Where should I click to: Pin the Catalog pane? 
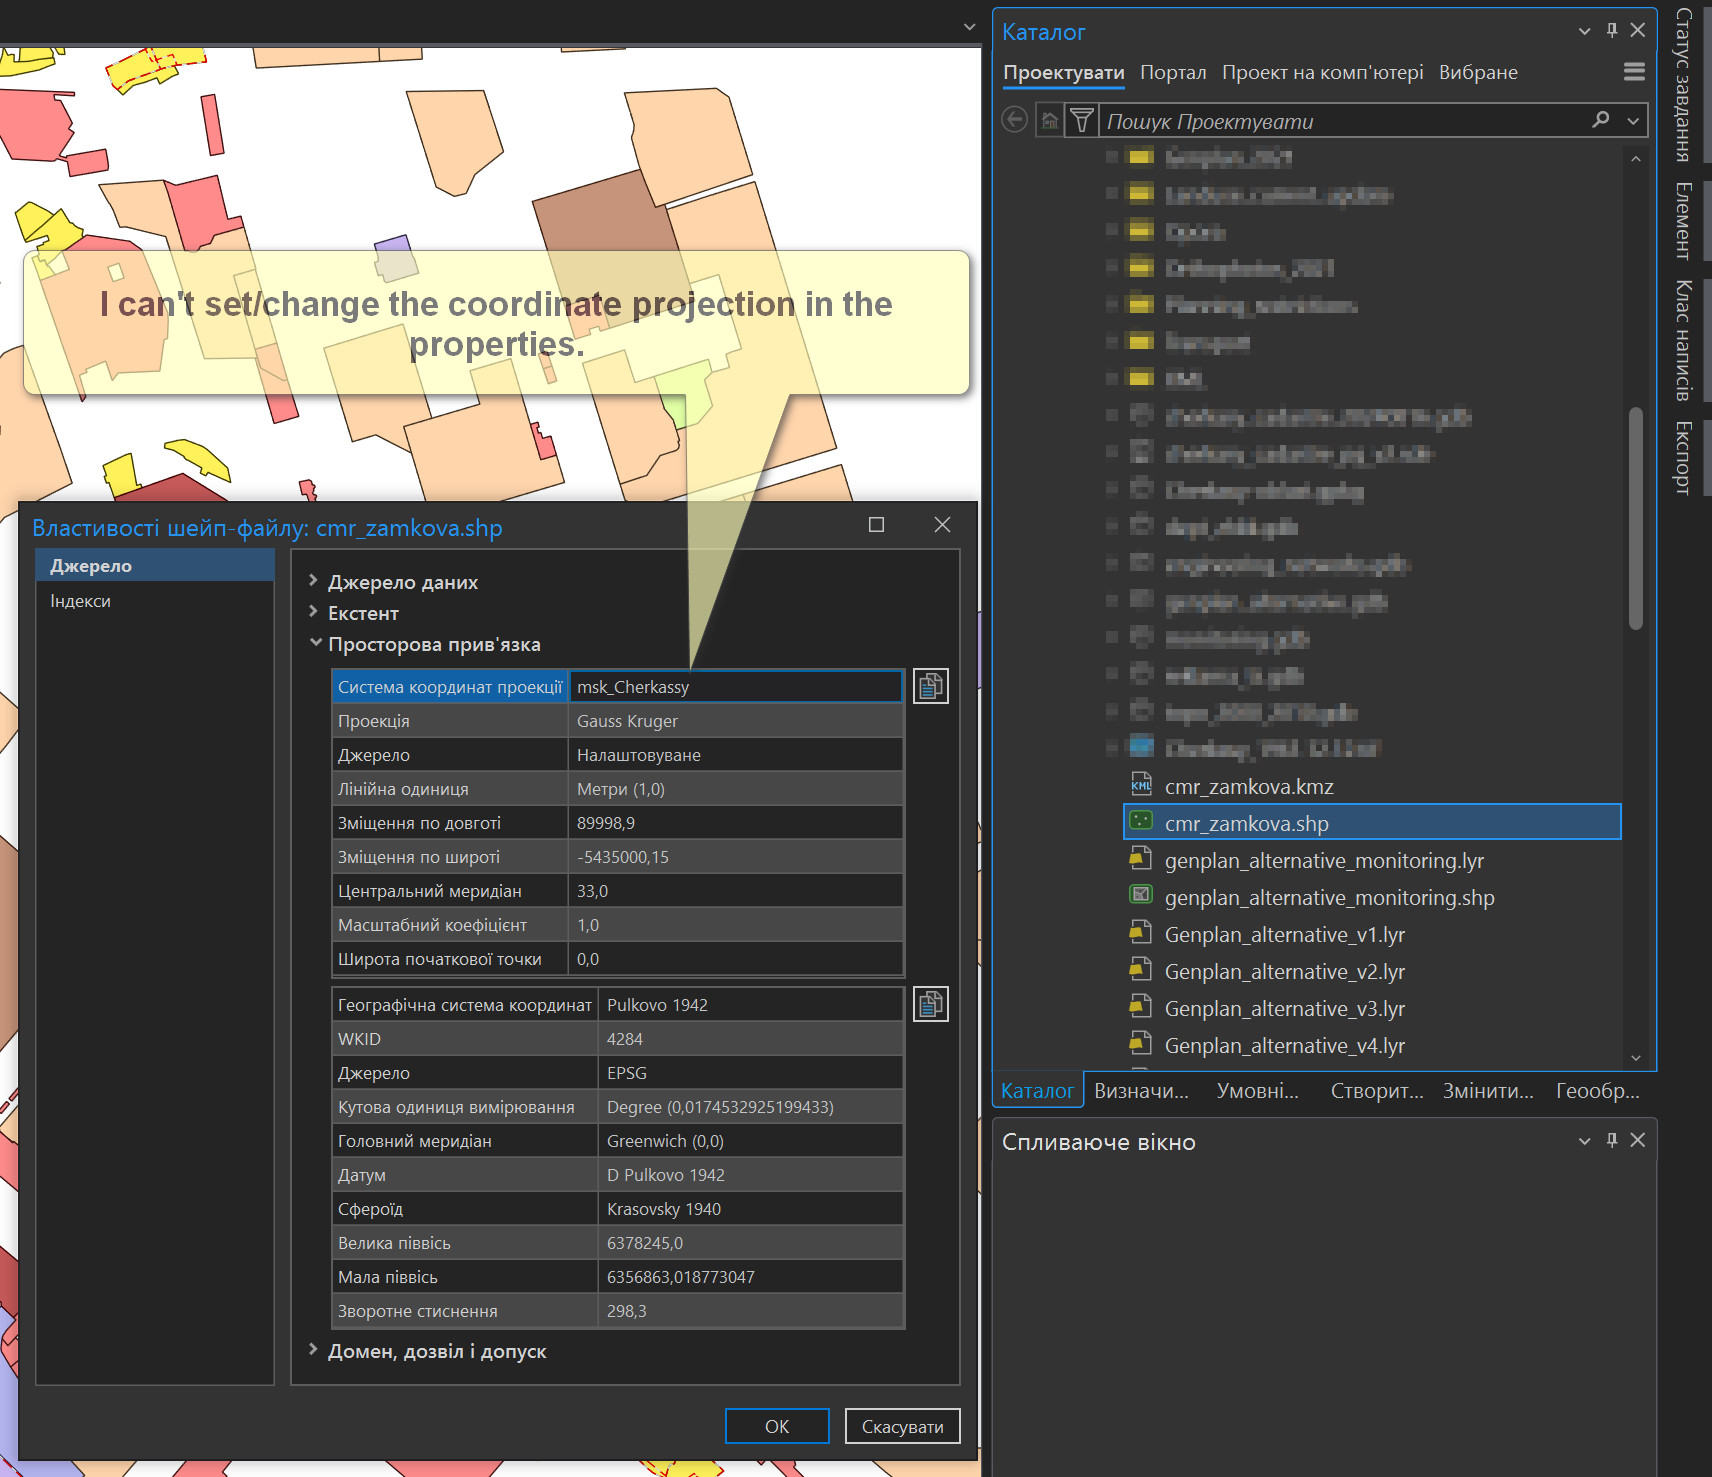[x=1611, y=31]
